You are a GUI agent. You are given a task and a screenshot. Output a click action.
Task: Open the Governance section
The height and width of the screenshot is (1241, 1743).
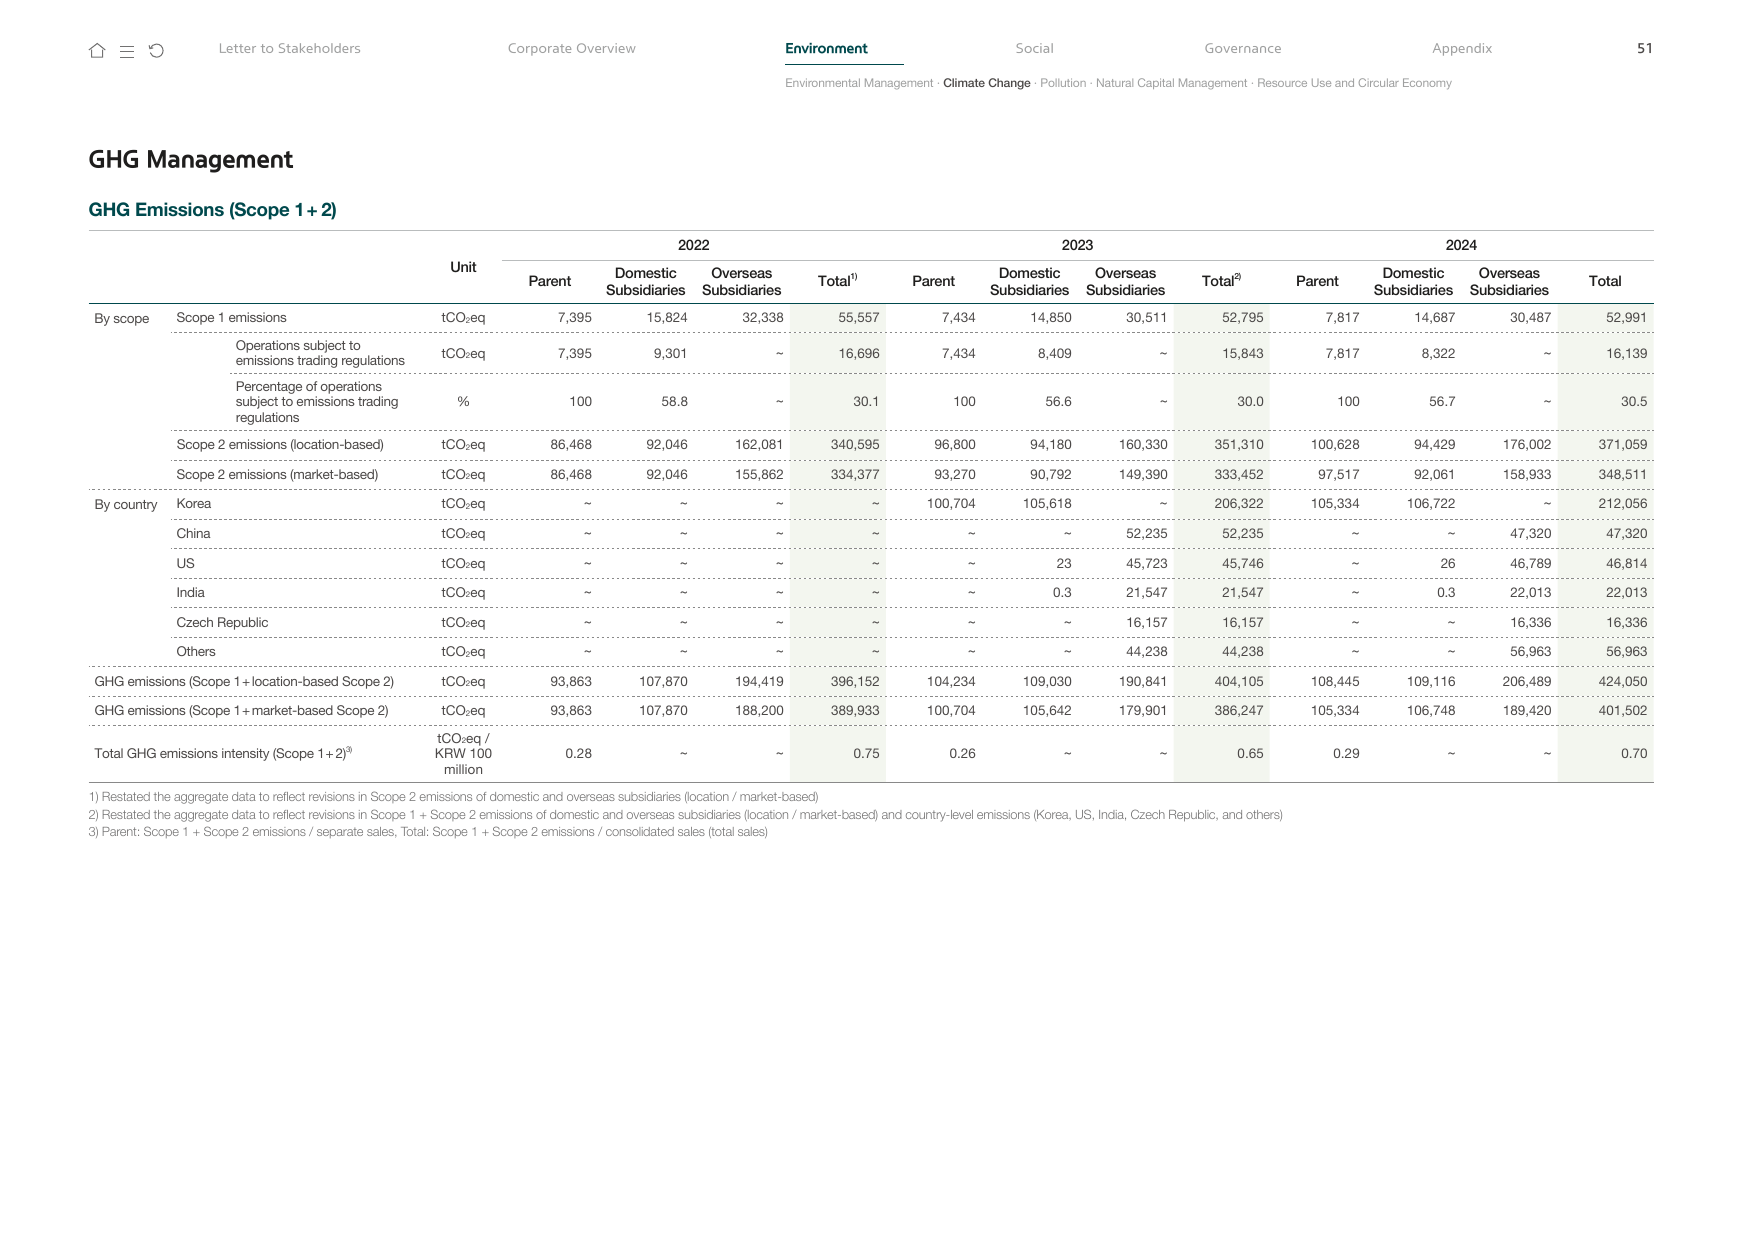(1243, 48)
